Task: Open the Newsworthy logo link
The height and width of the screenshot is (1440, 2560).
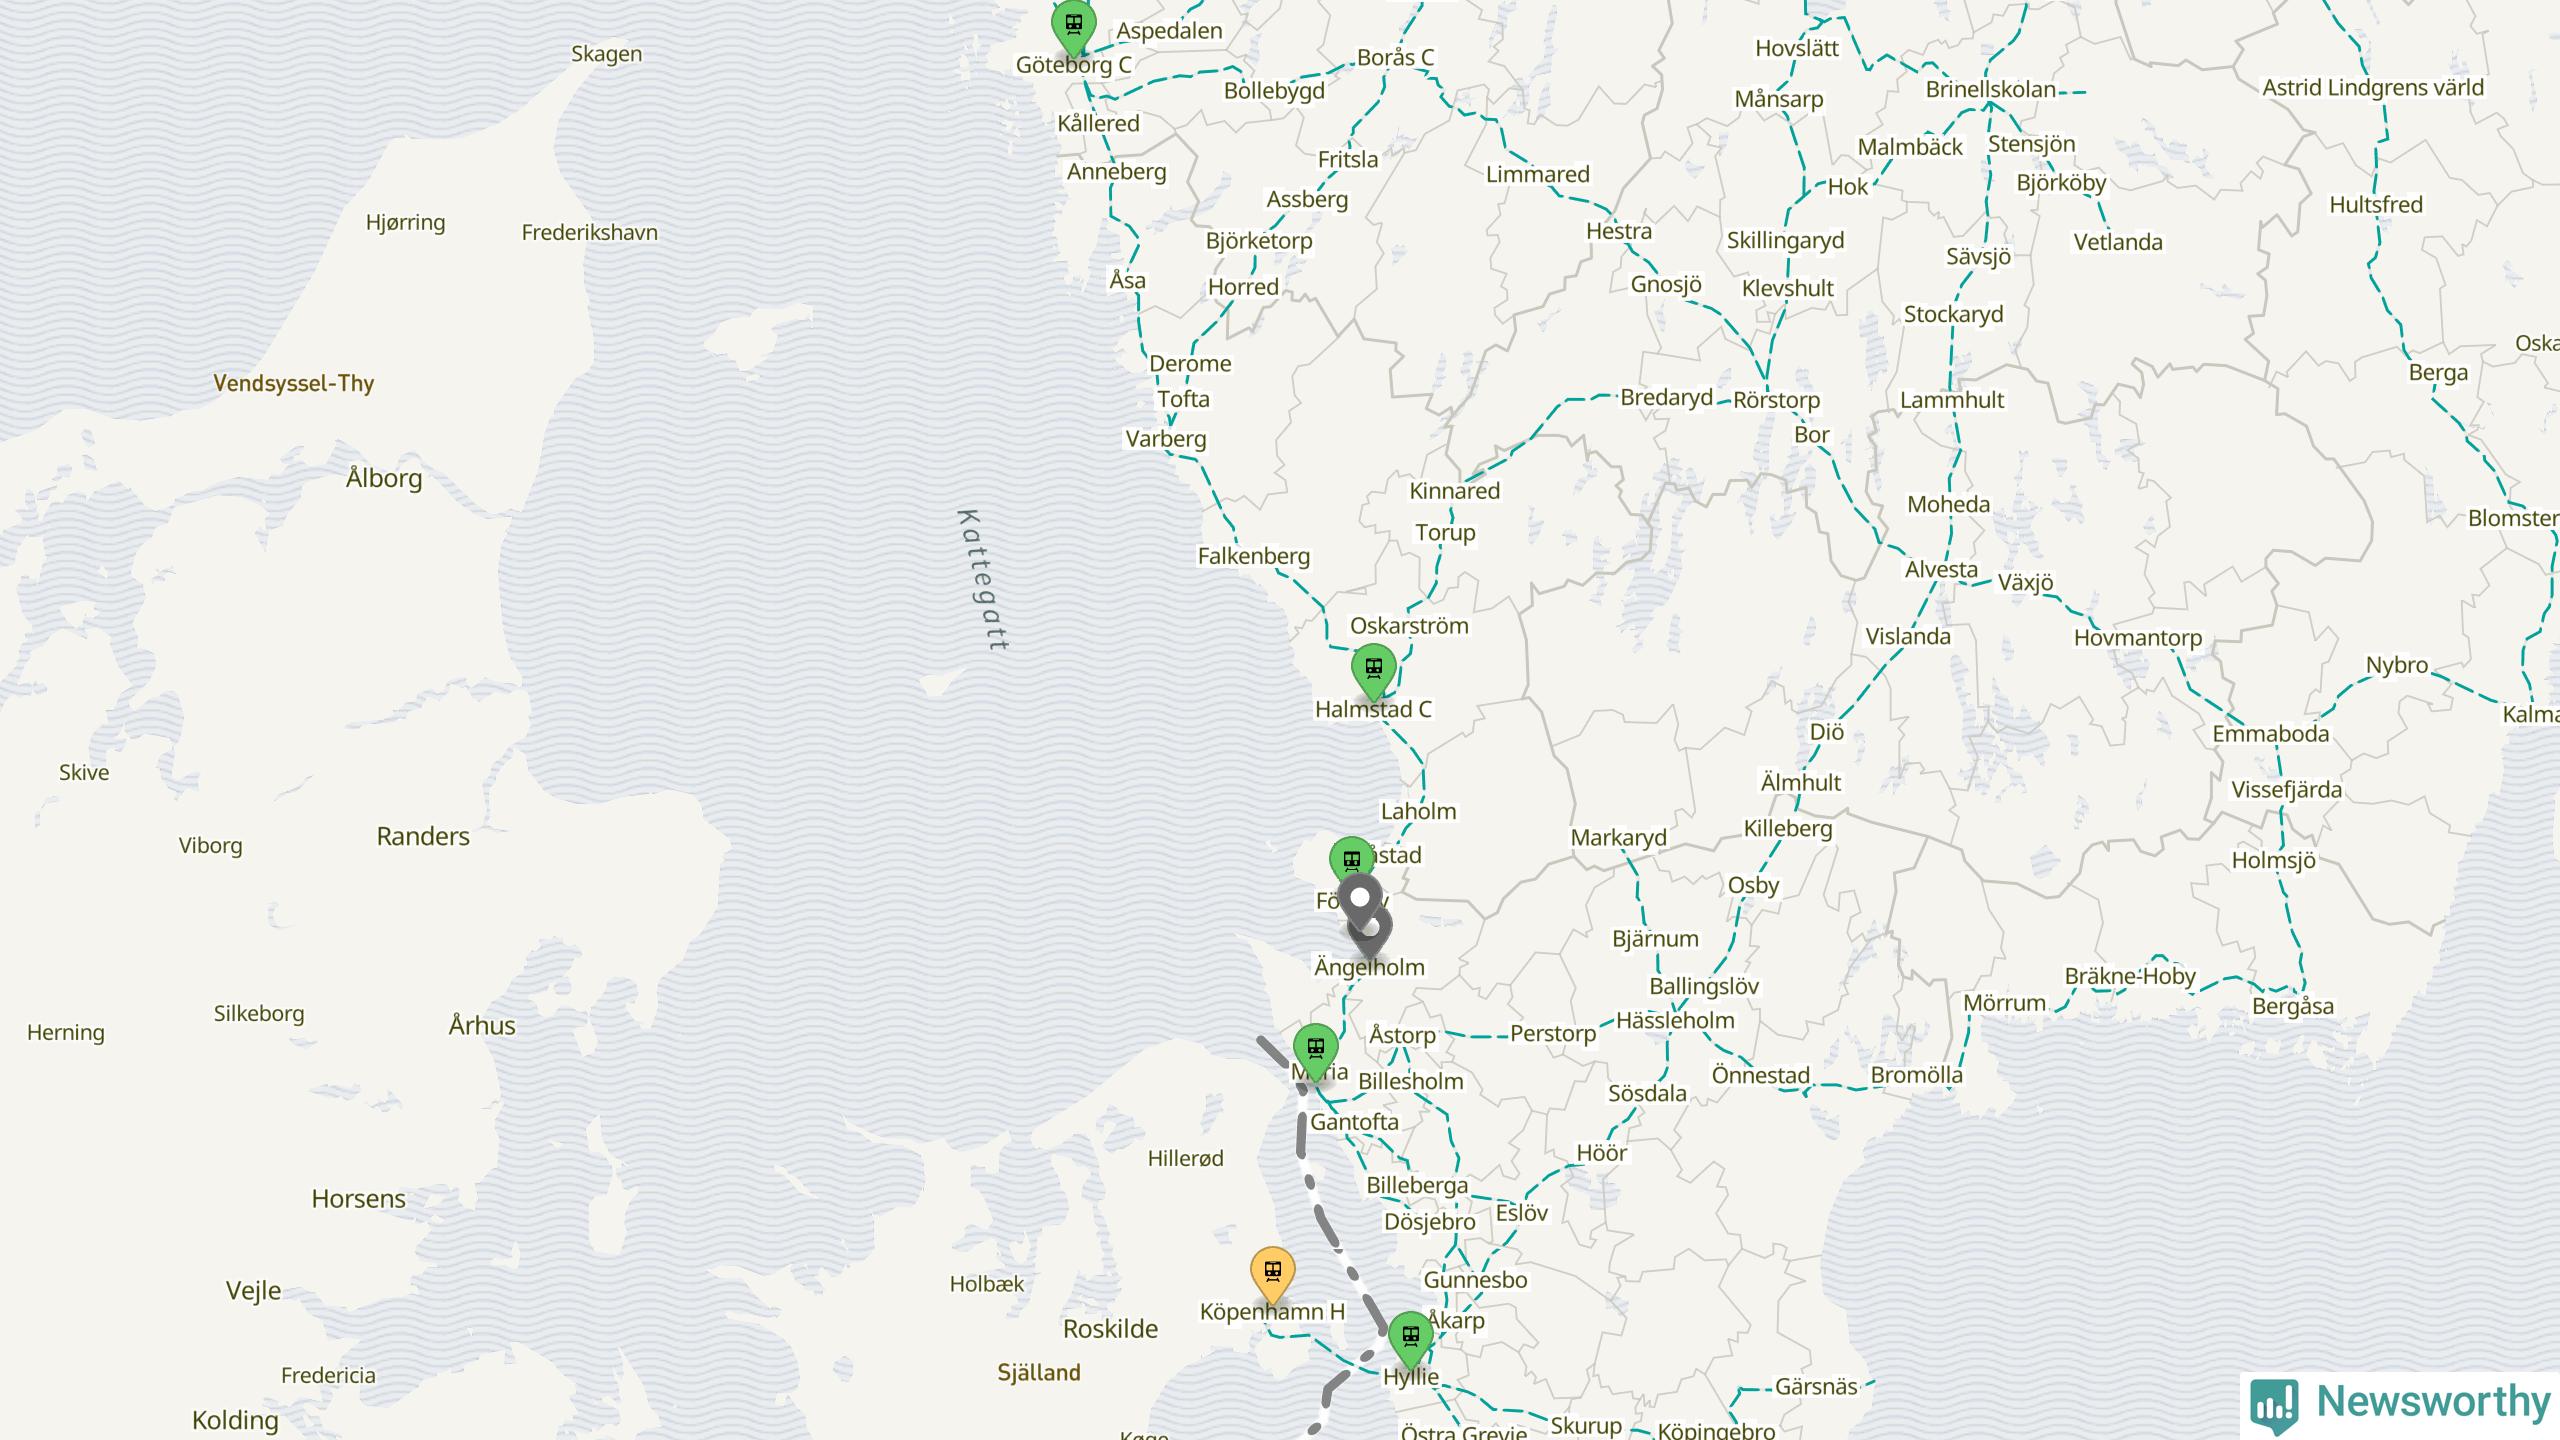Action: click(x=2400, y=1404)
